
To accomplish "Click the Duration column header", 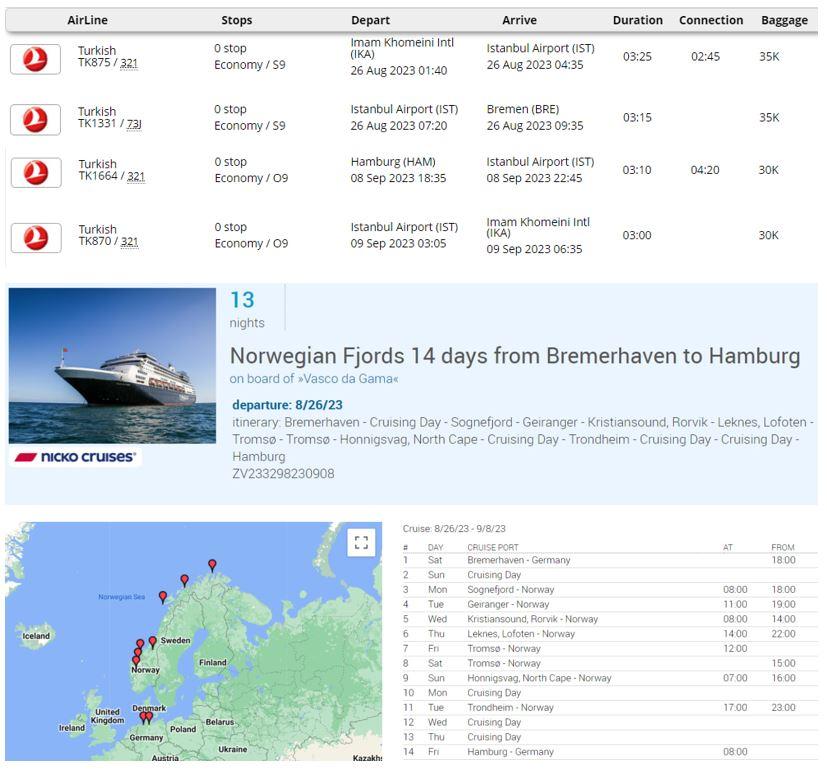I will (x=637, y=20).
